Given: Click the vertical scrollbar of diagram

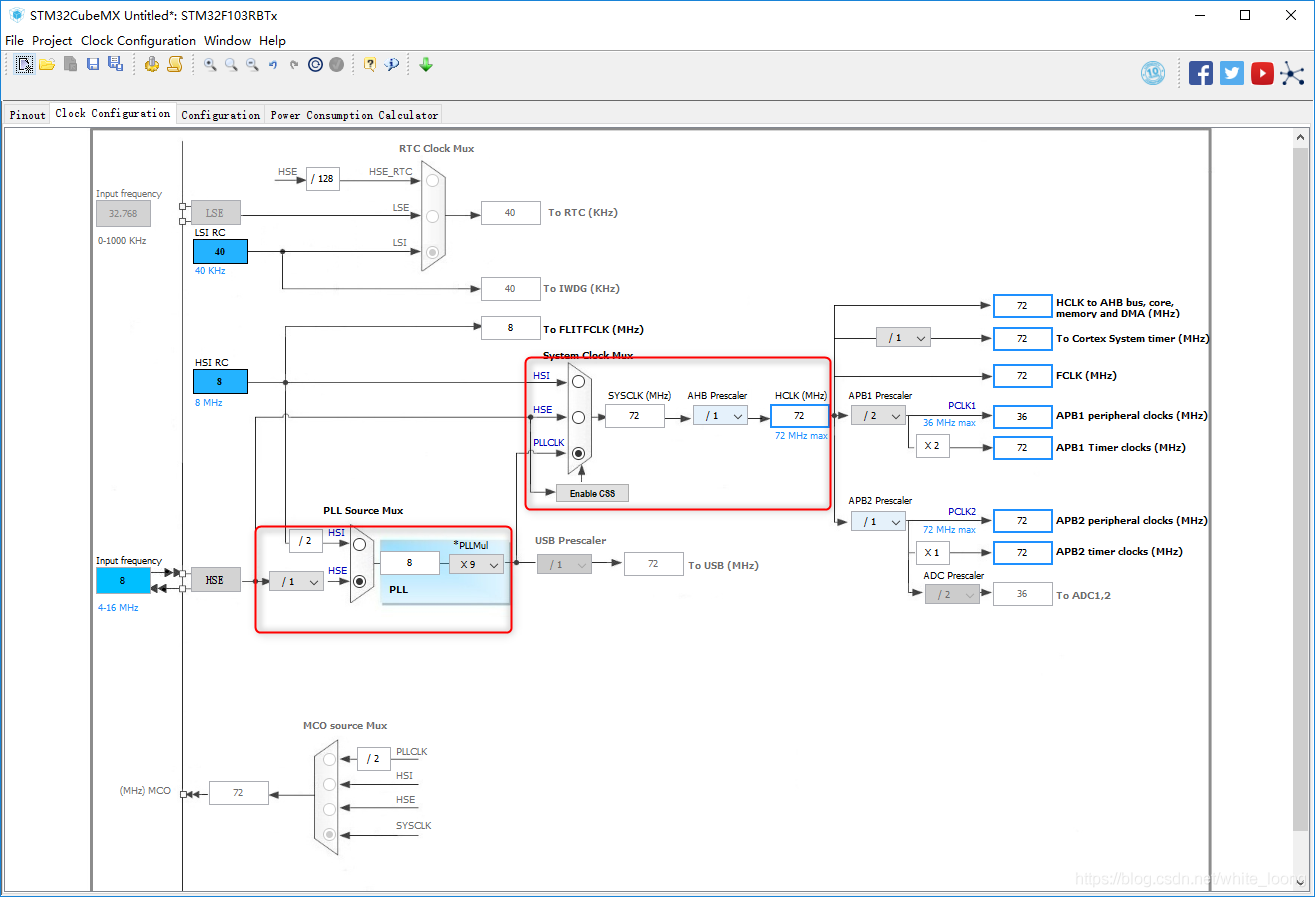Looking at the screenshot, I should tap(1300, 490).
